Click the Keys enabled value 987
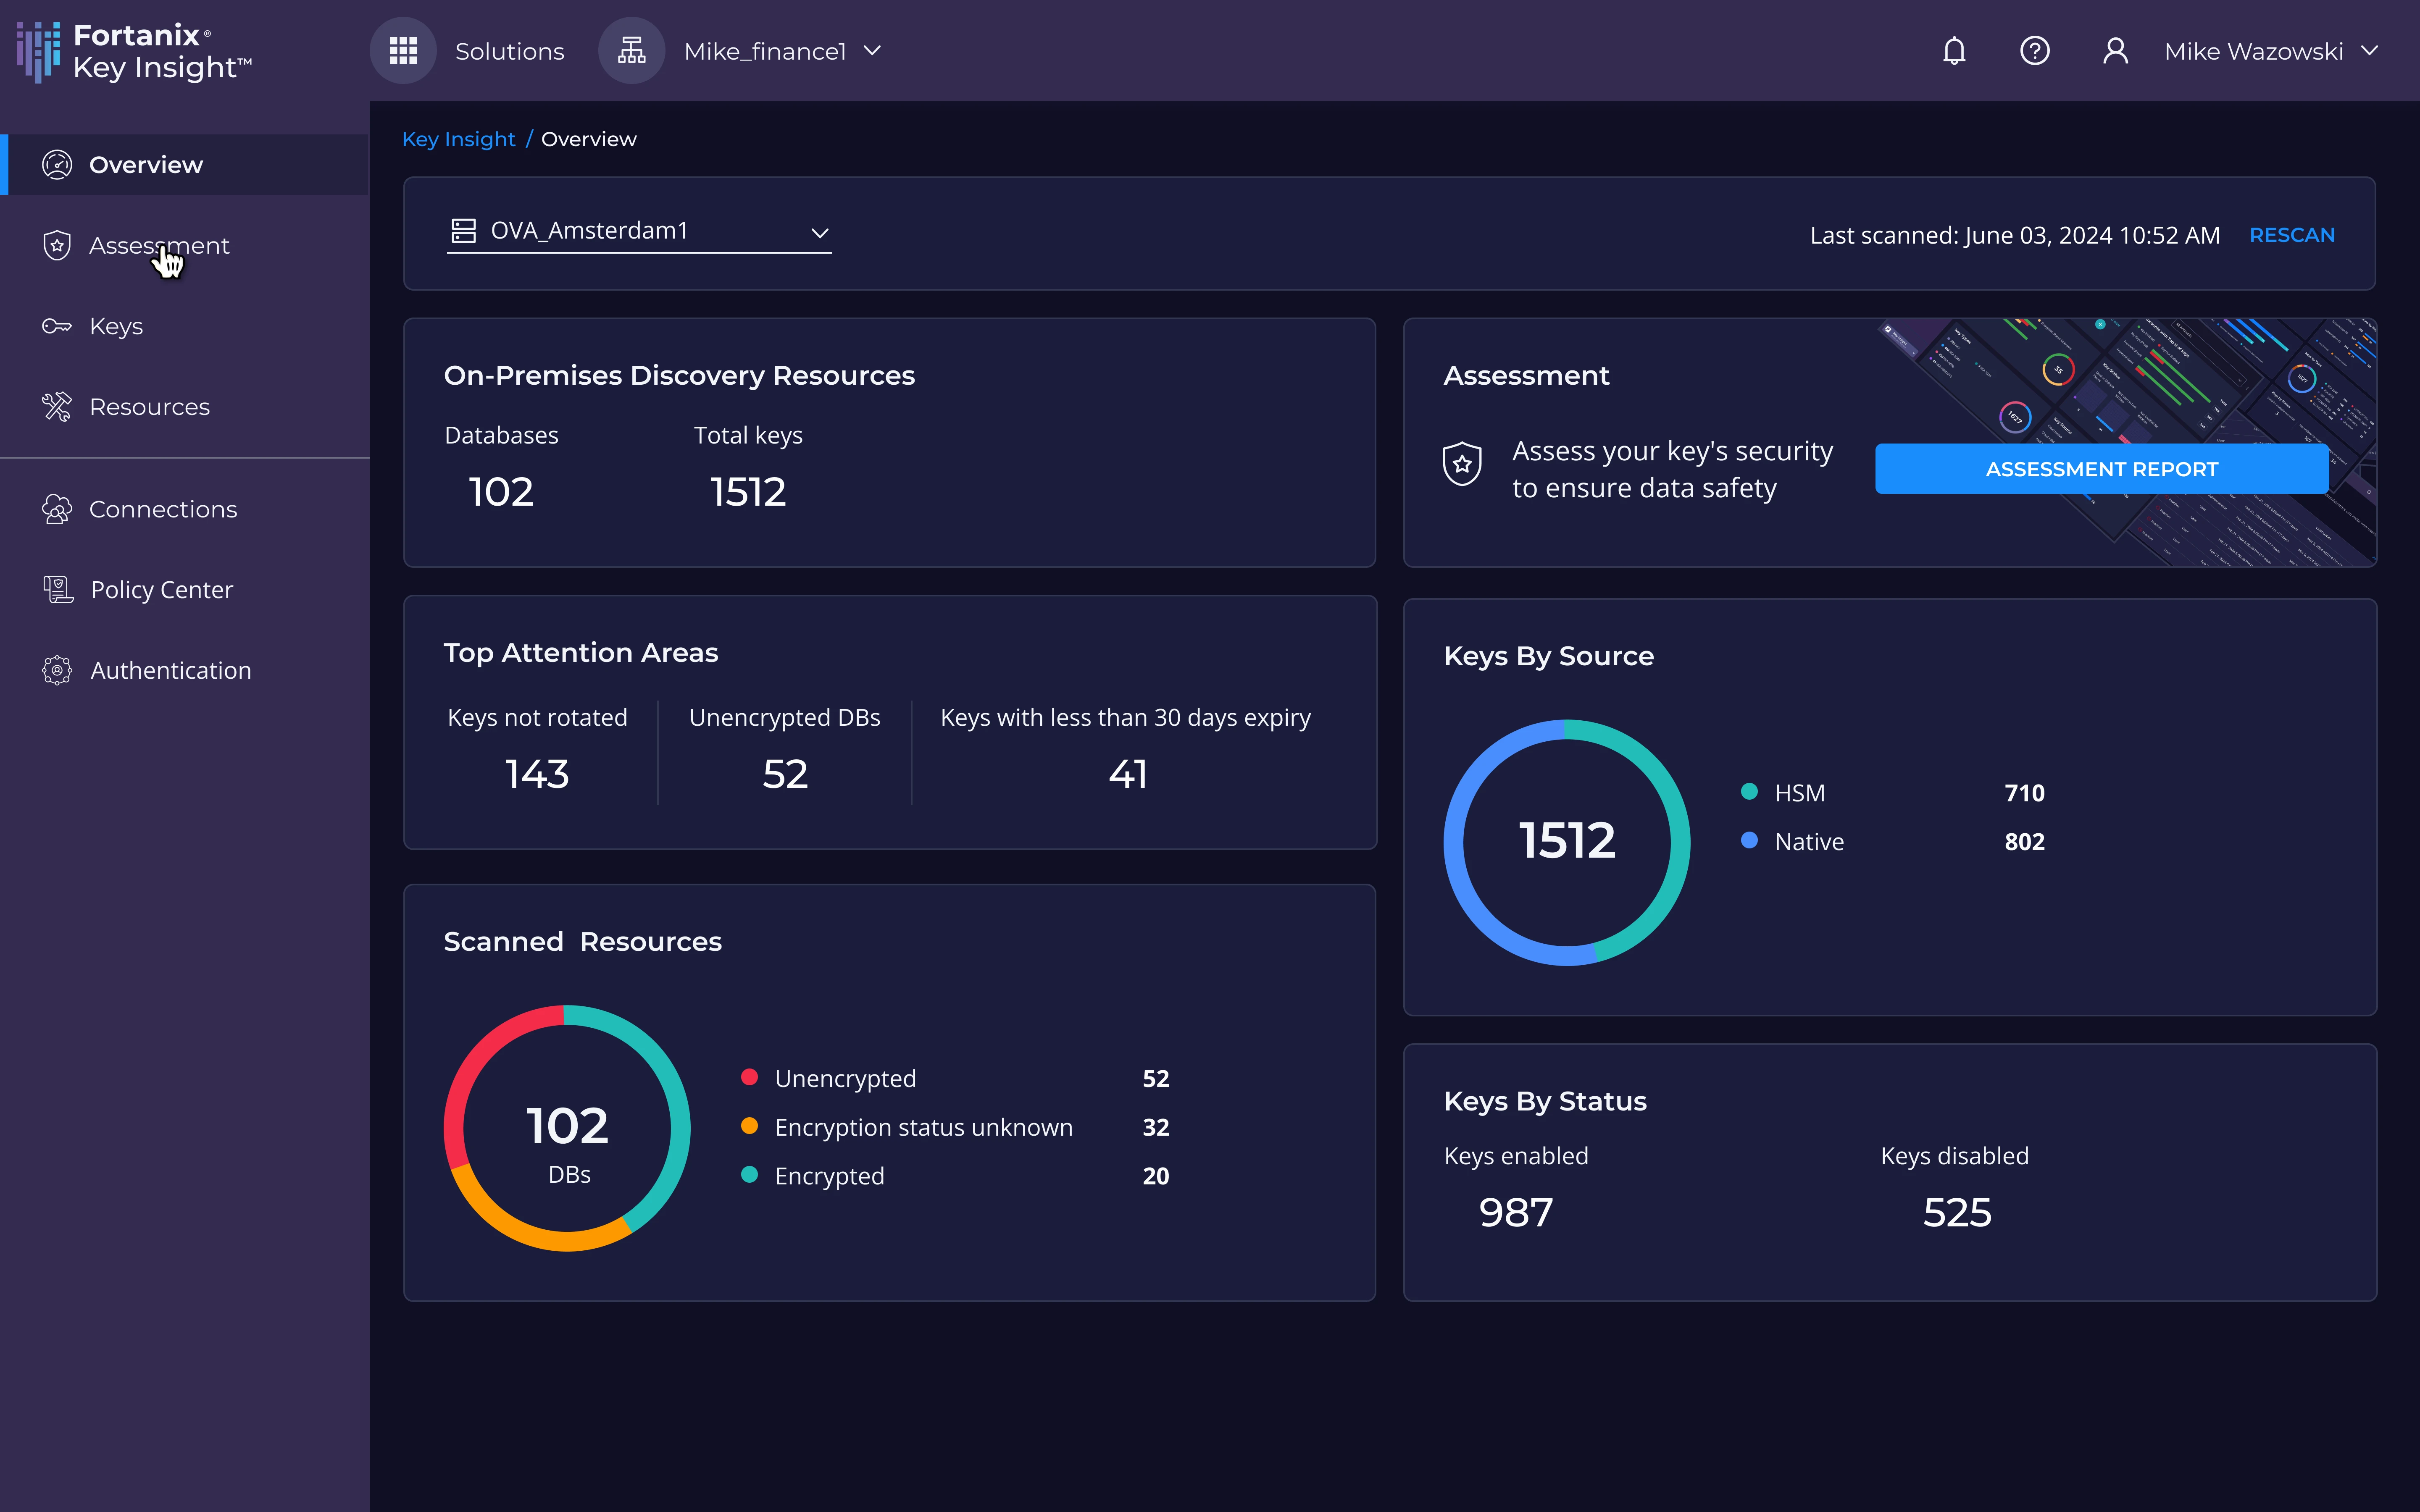Viewport: 2420px width, 1512px height. click(1516, 1213)
